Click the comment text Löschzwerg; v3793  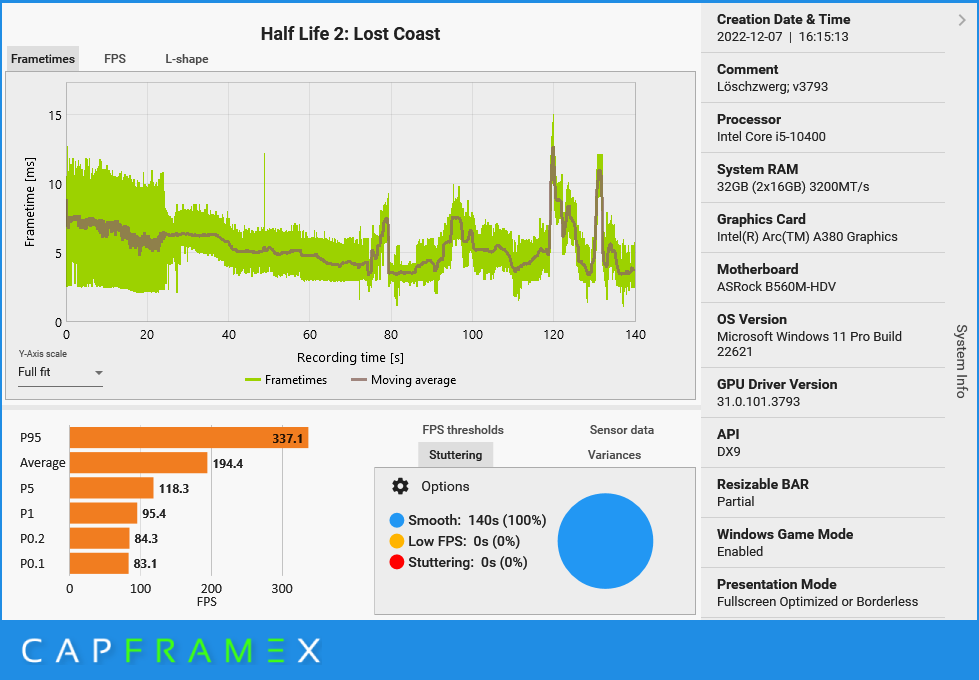772,87
